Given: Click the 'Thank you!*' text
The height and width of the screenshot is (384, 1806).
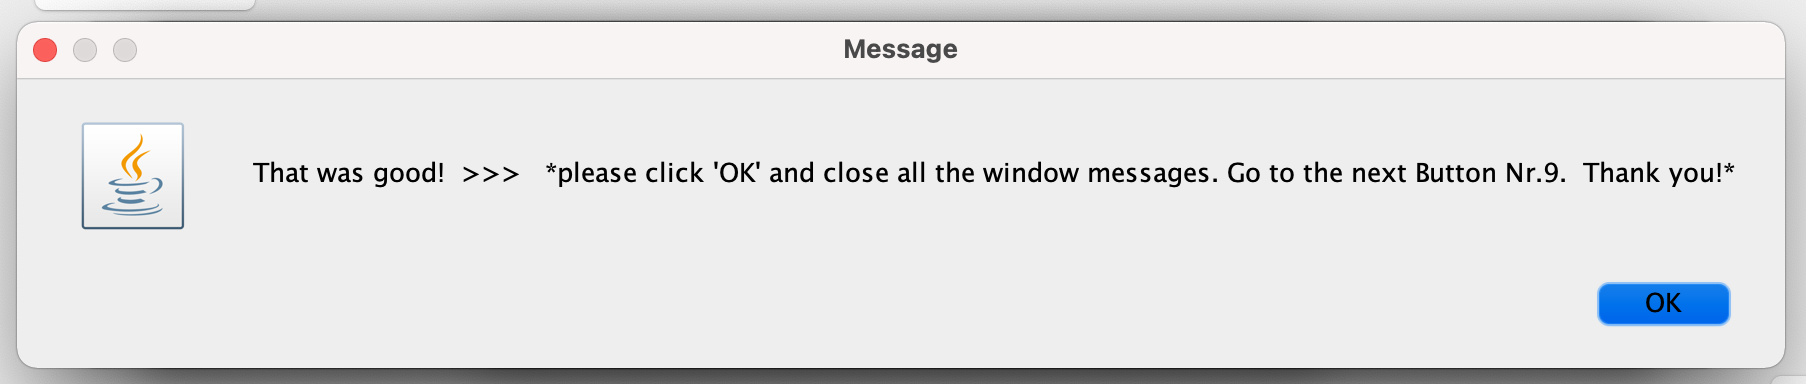Looking at the screenshot, I should [1658, 173].
